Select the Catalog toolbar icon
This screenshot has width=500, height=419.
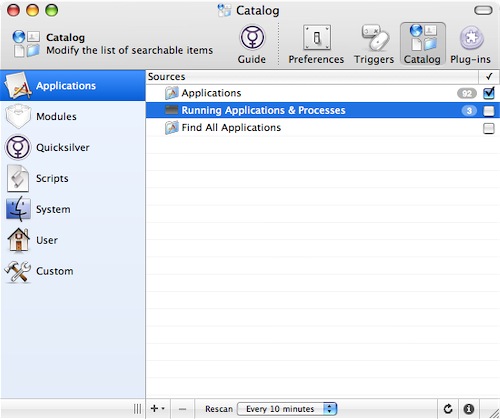[x=423, y=44]
